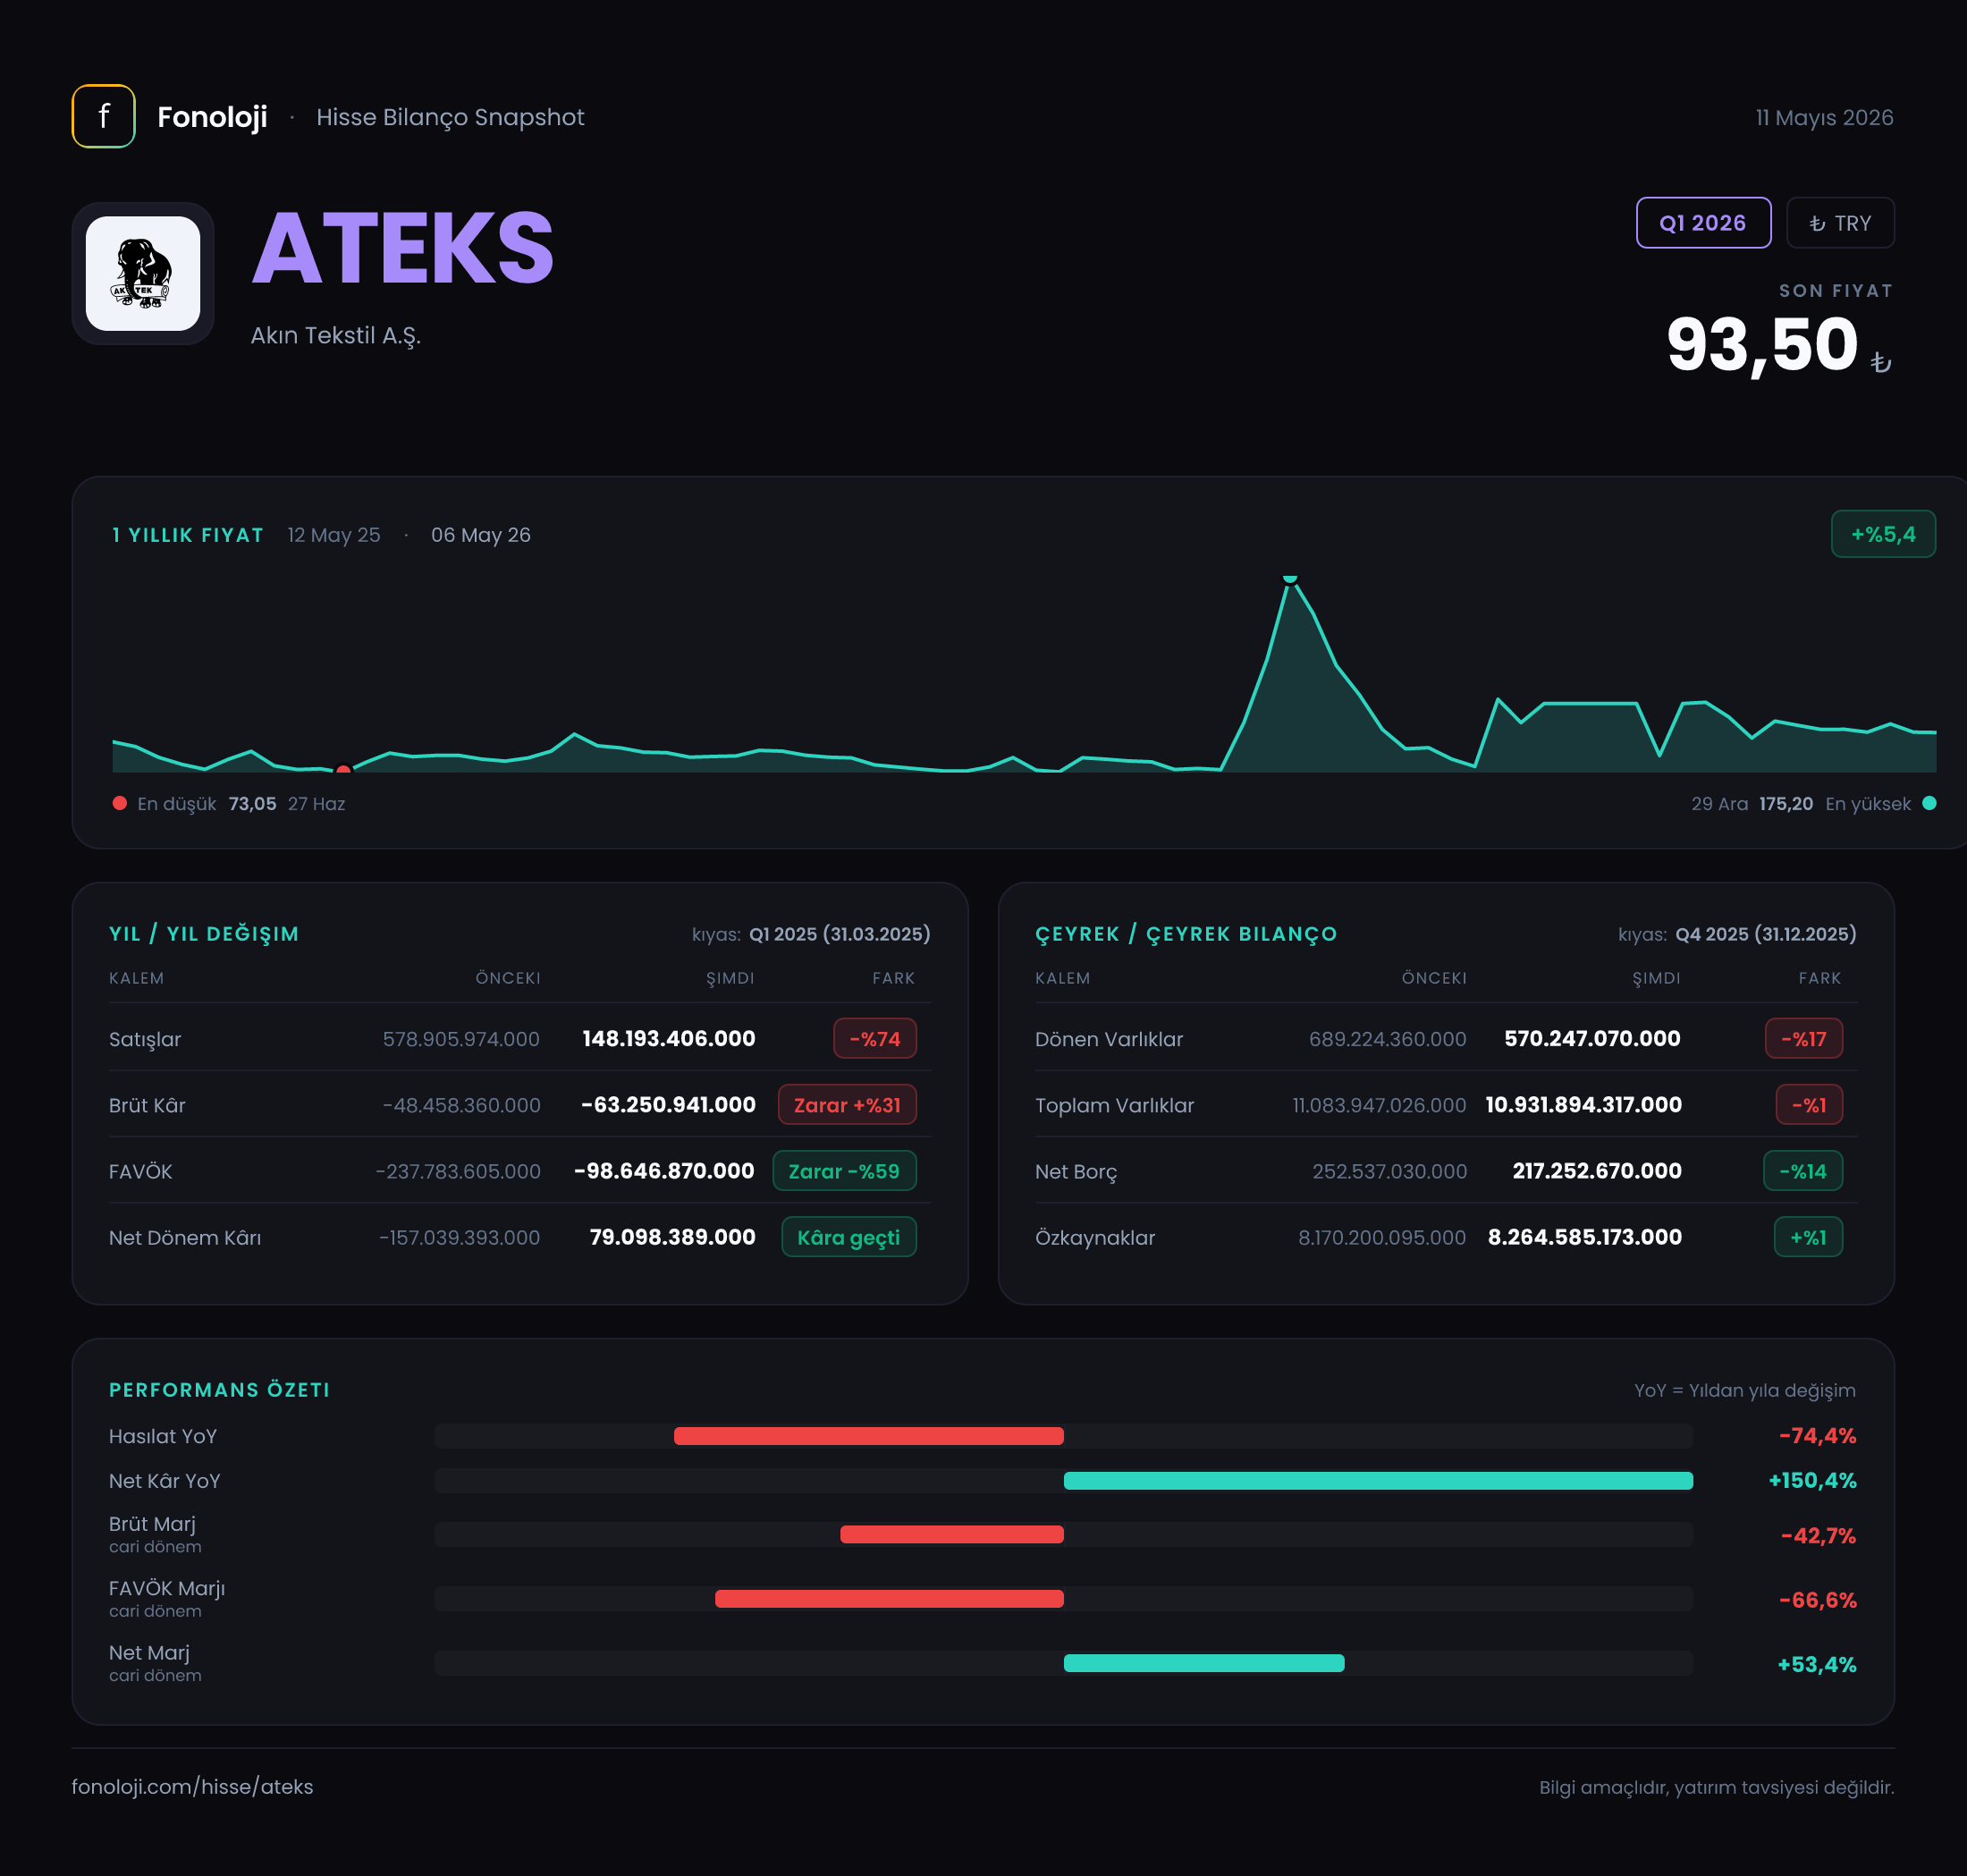This screenshot has height=1876, width=1967.
Task: Click the -%1 Toplam Varlıklar badge
Action: 1809,1104
